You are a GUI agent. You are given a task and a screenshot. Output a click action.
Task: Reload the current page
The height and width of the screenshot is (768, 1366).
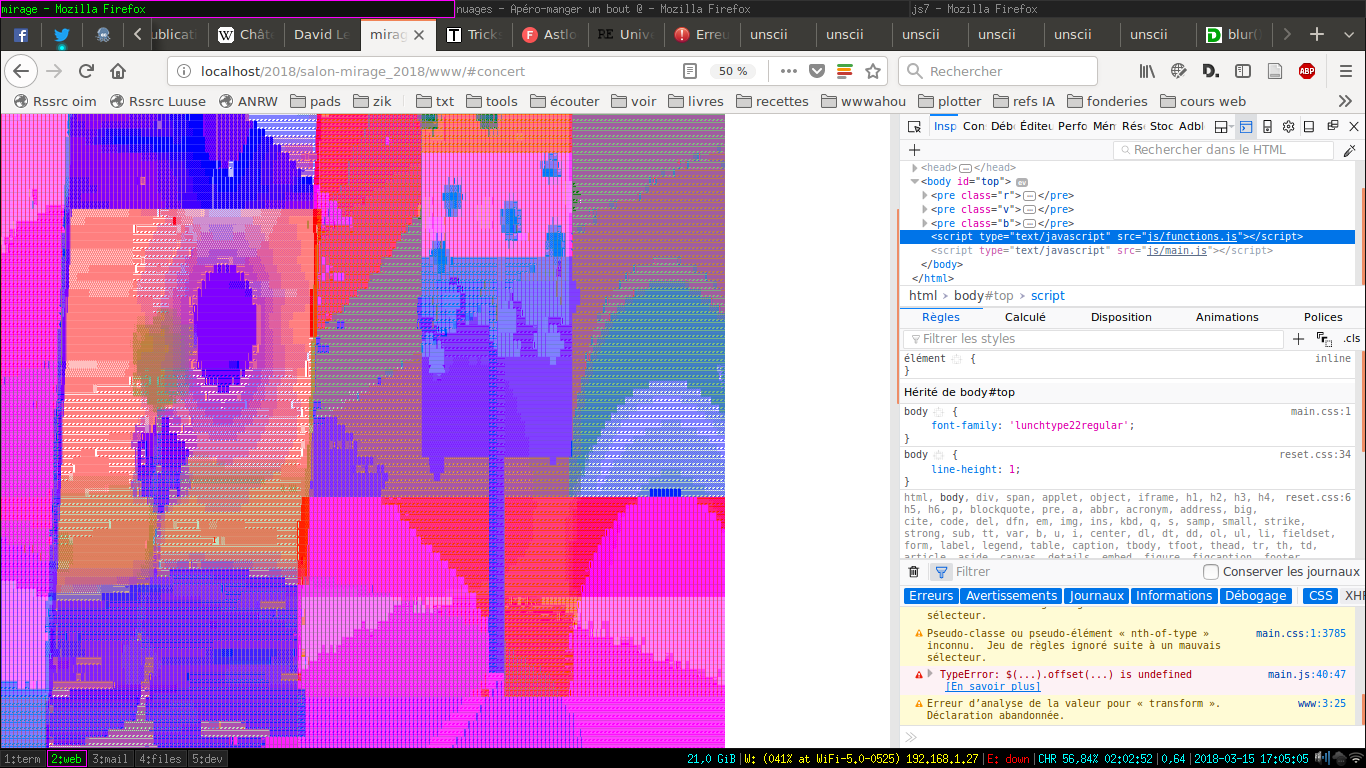[86, 71]
